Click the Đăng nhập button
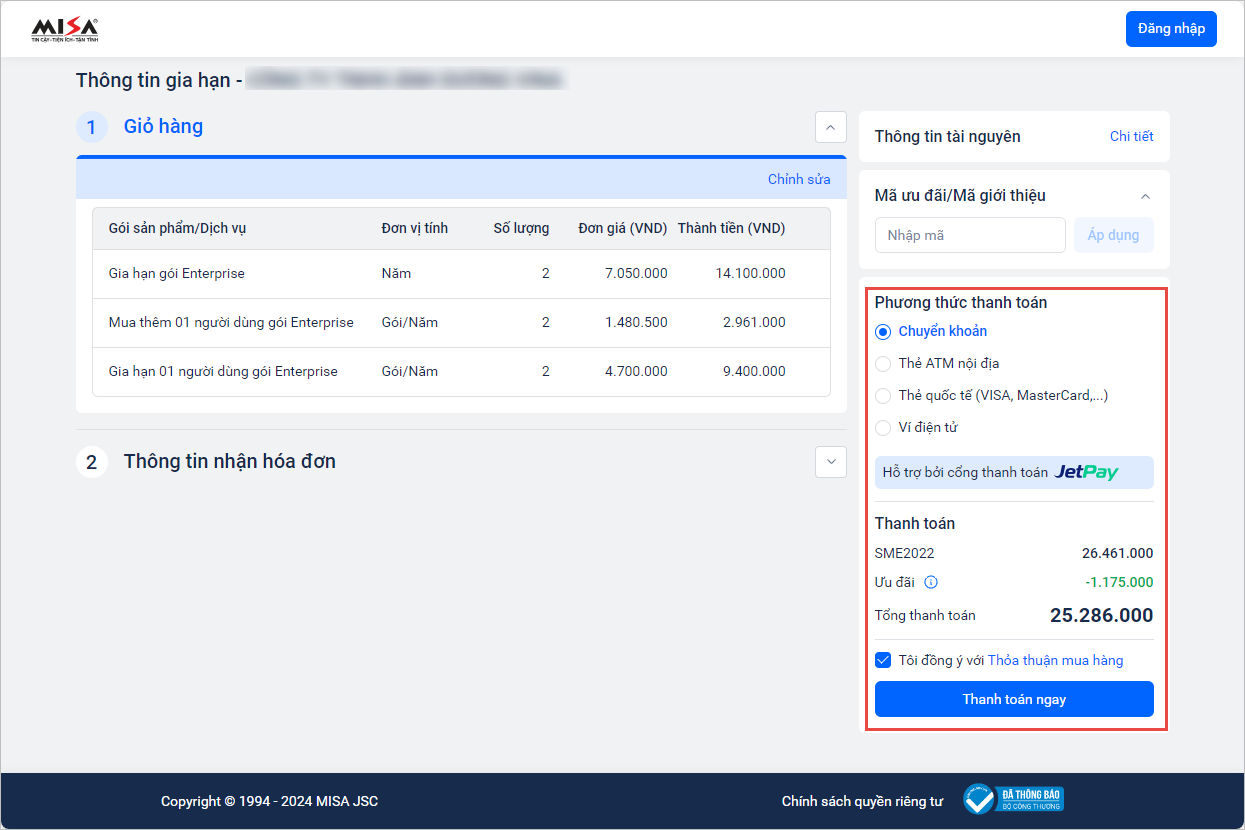This screenshot has height=830, width=1245. (1171, 28)
